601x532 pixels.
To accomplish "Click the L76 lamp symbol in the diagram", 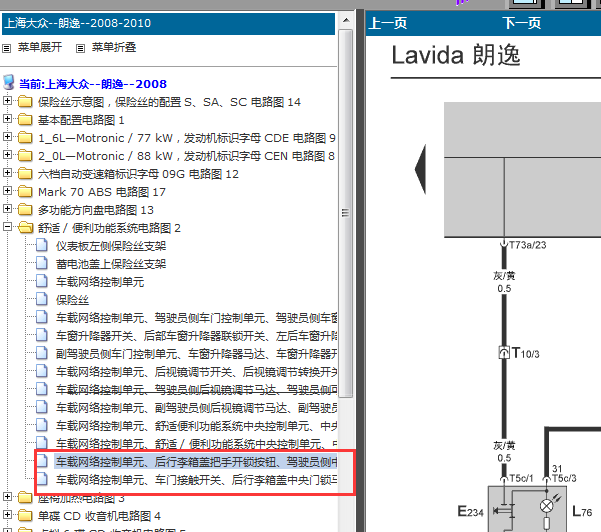I will [547, 506].
